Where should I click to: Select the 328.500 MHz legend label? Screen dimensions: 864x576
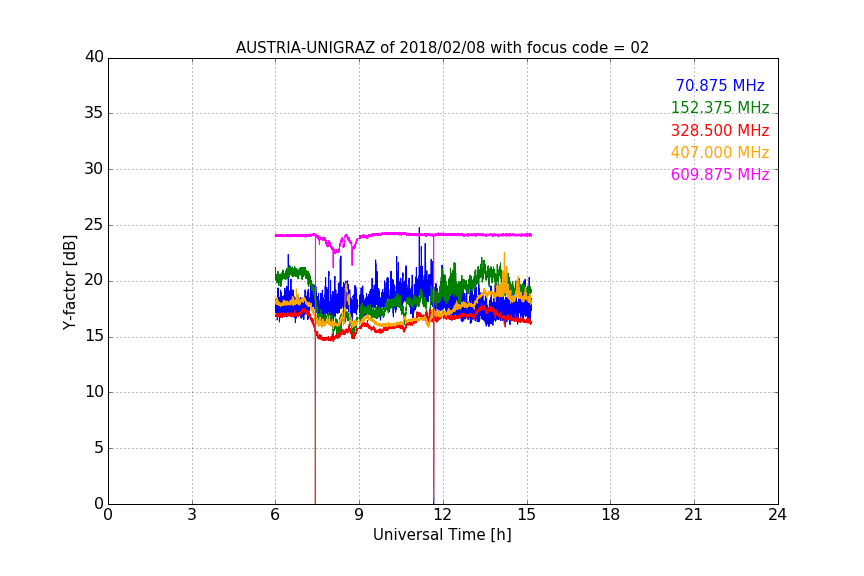[x=720, y=130]
